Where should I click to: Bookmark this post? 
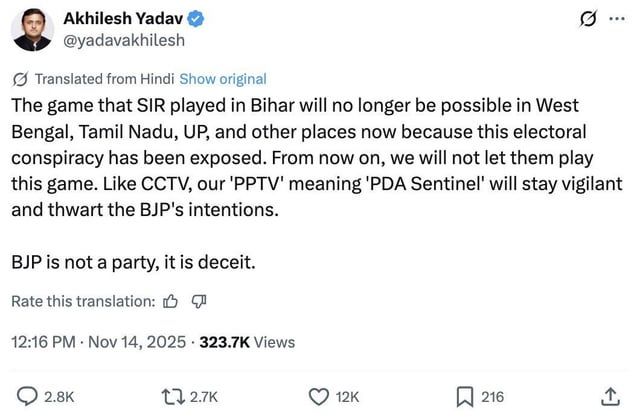pos(464,397)
